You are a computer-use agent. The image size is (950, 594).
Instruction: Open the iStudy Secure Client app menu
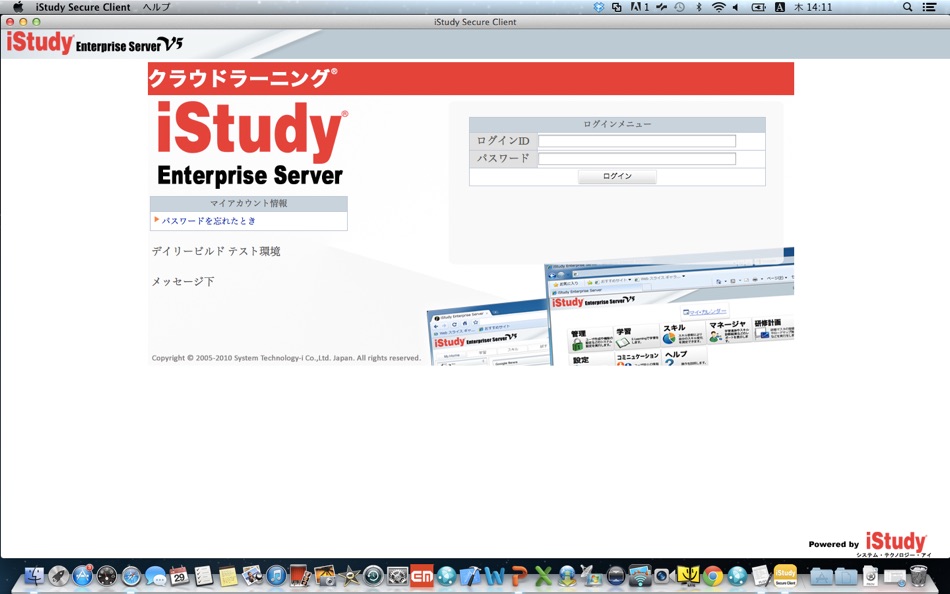pos(83,7)
